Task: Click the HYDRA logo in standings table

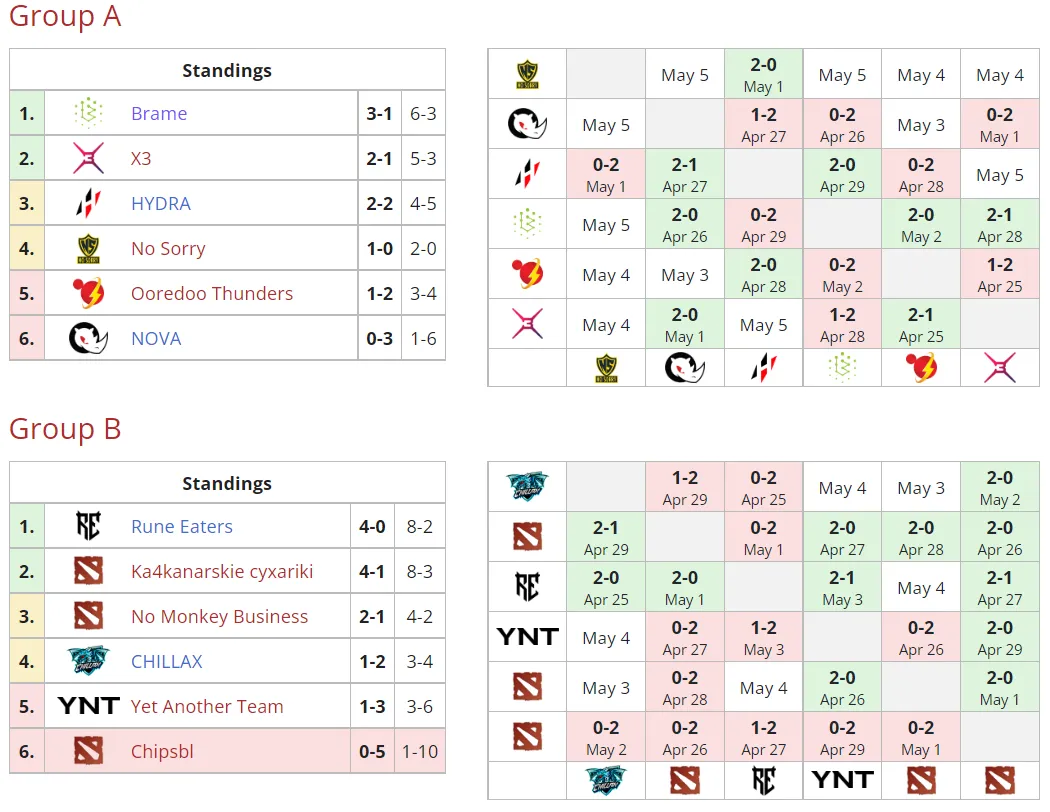Action: (x=88, y=203)
